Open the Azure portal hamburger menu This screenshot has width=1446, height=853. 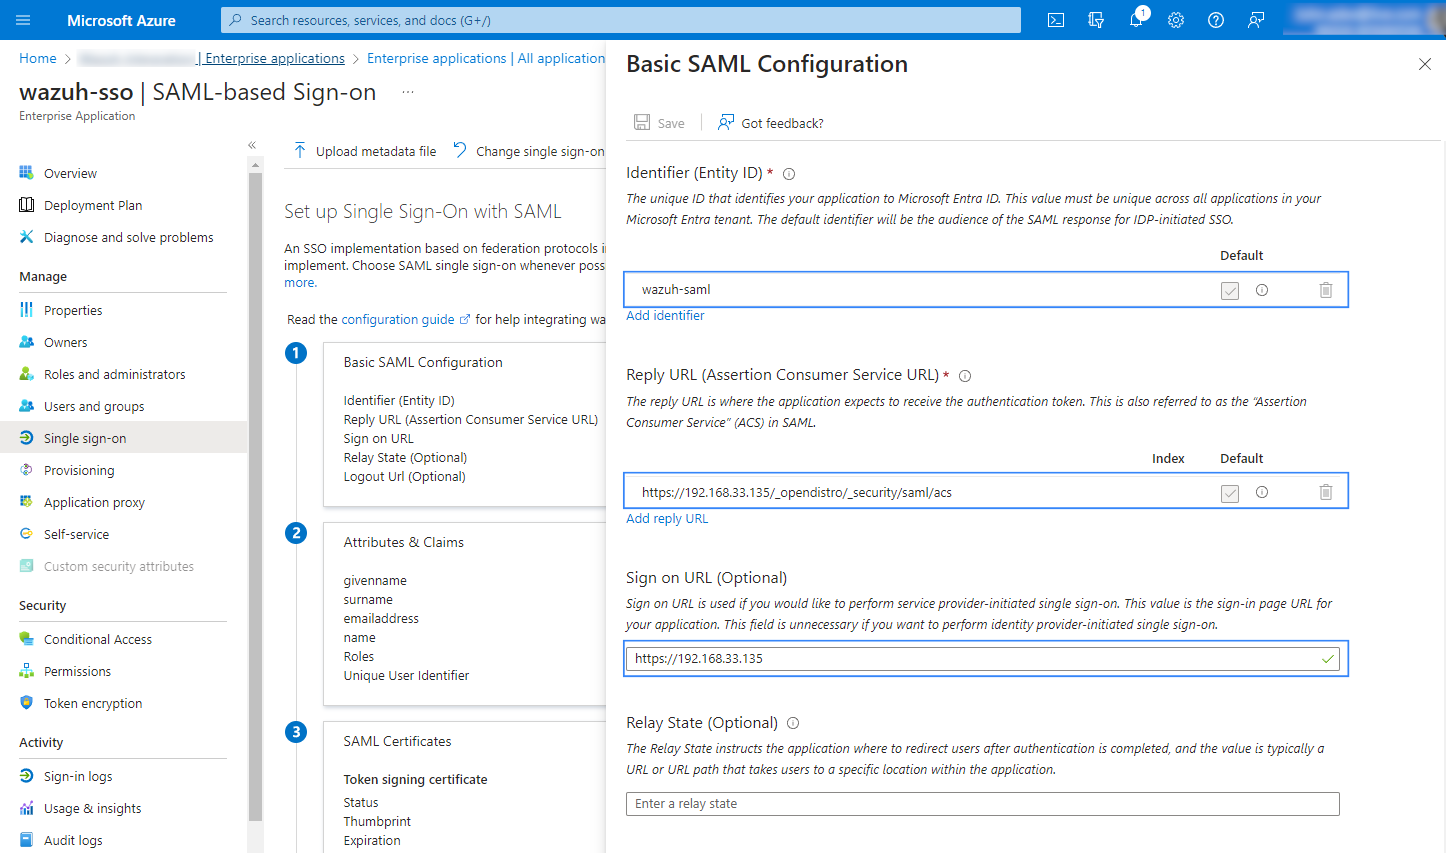pyautogui.click(x=24, y=20)
